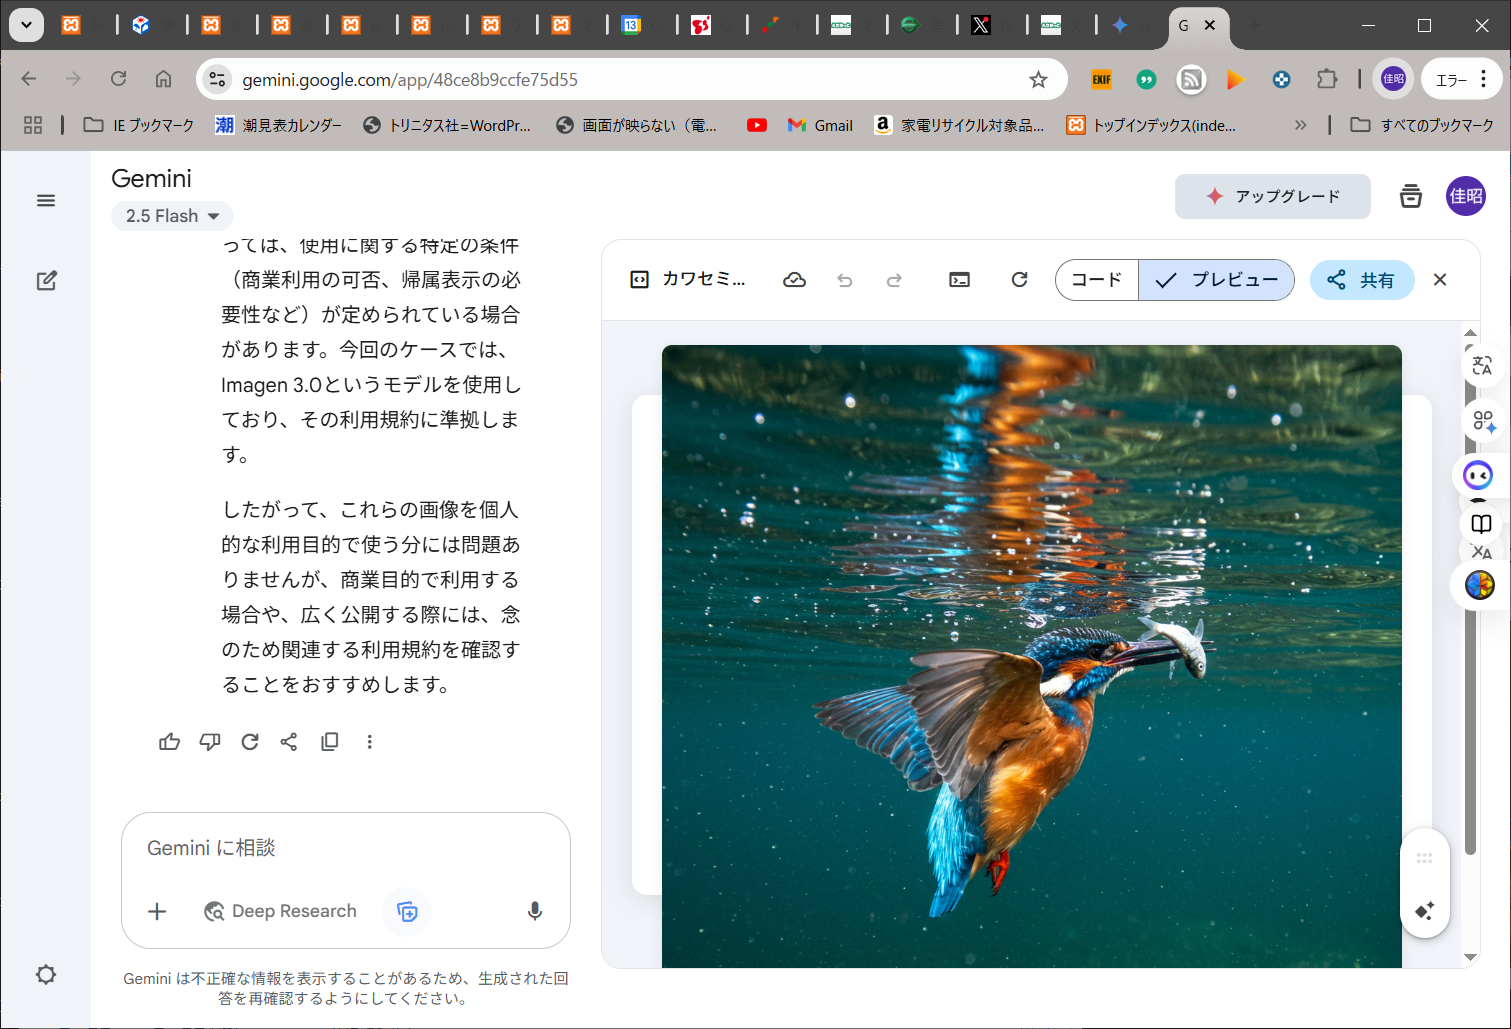Click the microphone icon in the prompt box

535,911
